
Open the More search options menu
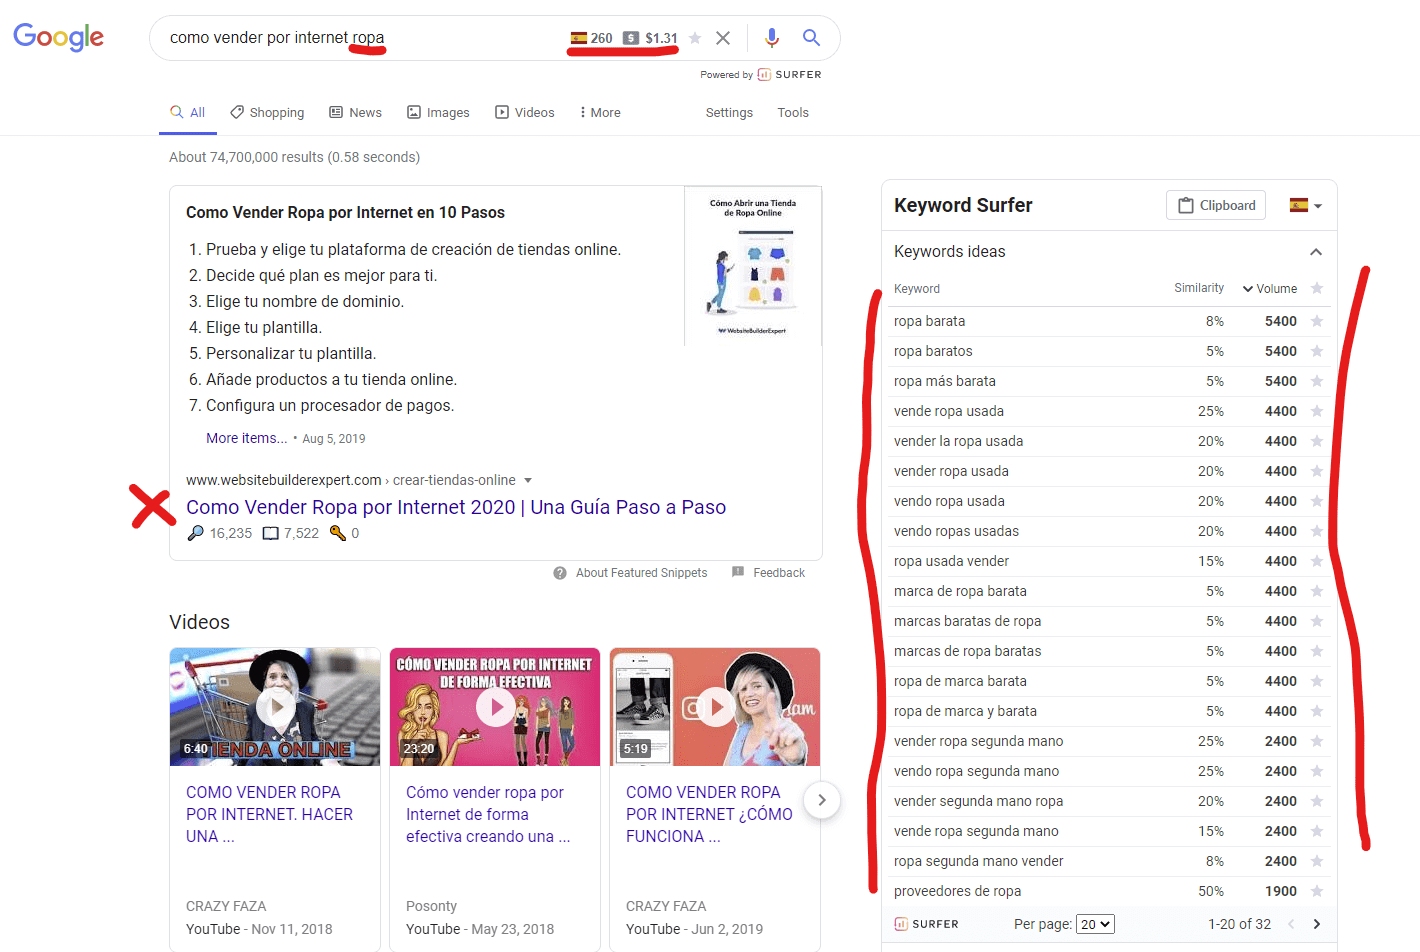click(x=600, y=113)
